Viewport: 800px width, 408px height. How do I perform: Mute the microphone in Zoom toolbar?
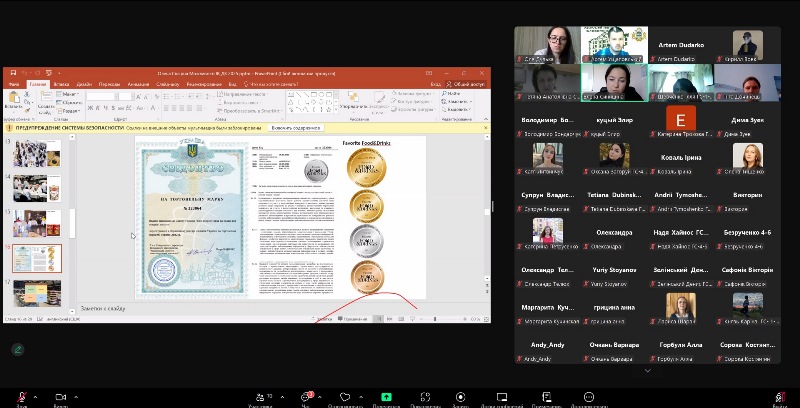click(19, 396)
